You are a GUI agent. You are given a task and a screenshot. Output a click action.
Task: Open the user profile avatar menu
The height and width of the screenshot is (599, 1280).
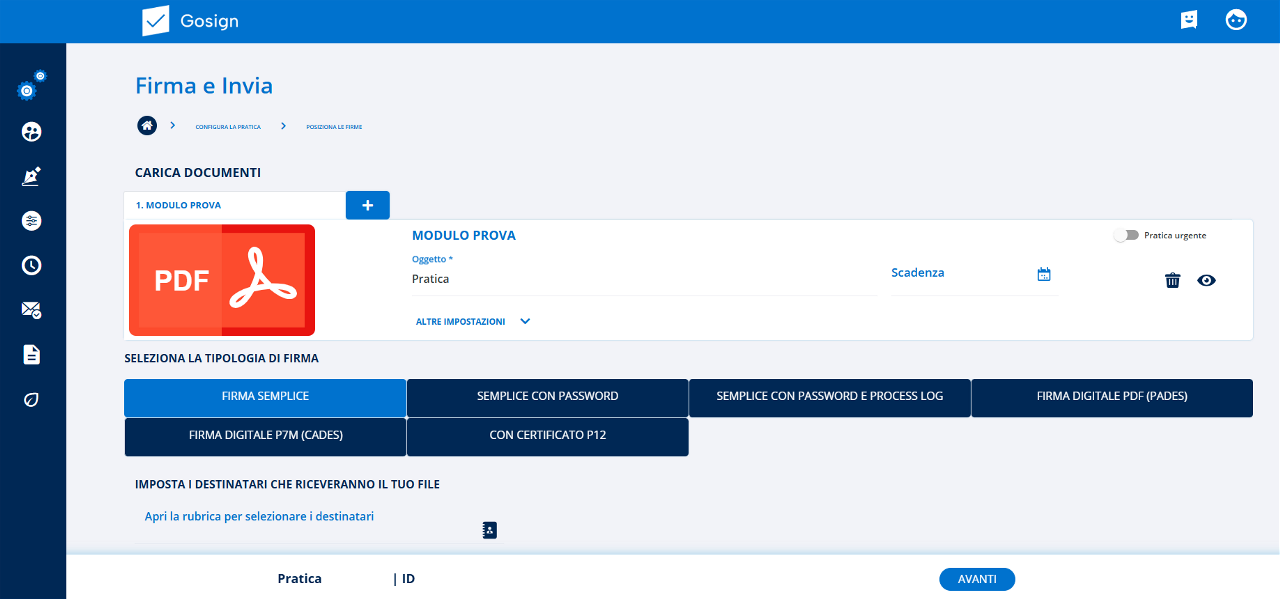1237,20
